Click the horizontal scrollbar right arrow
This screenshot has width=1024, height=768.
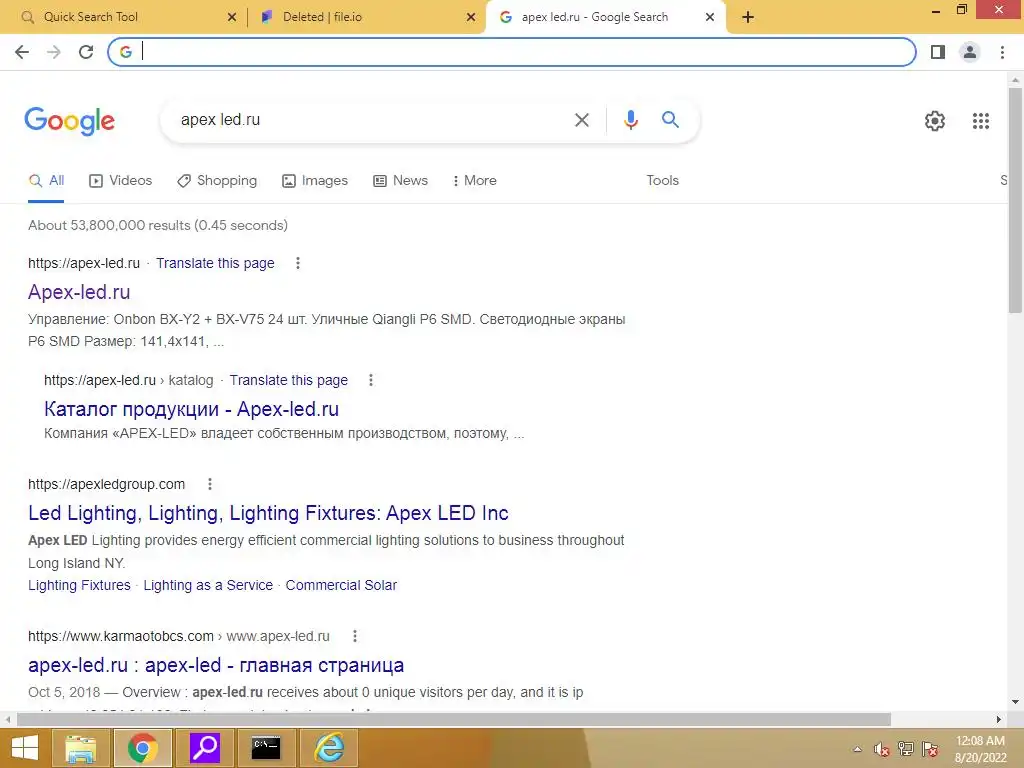point(999,719)
